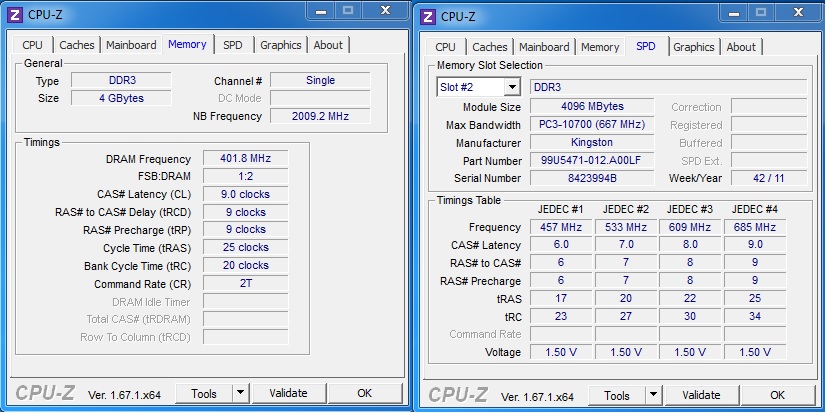Click OK in the left CPU-Z window
The image size is (828, 413).
click(x=364, y=393)
